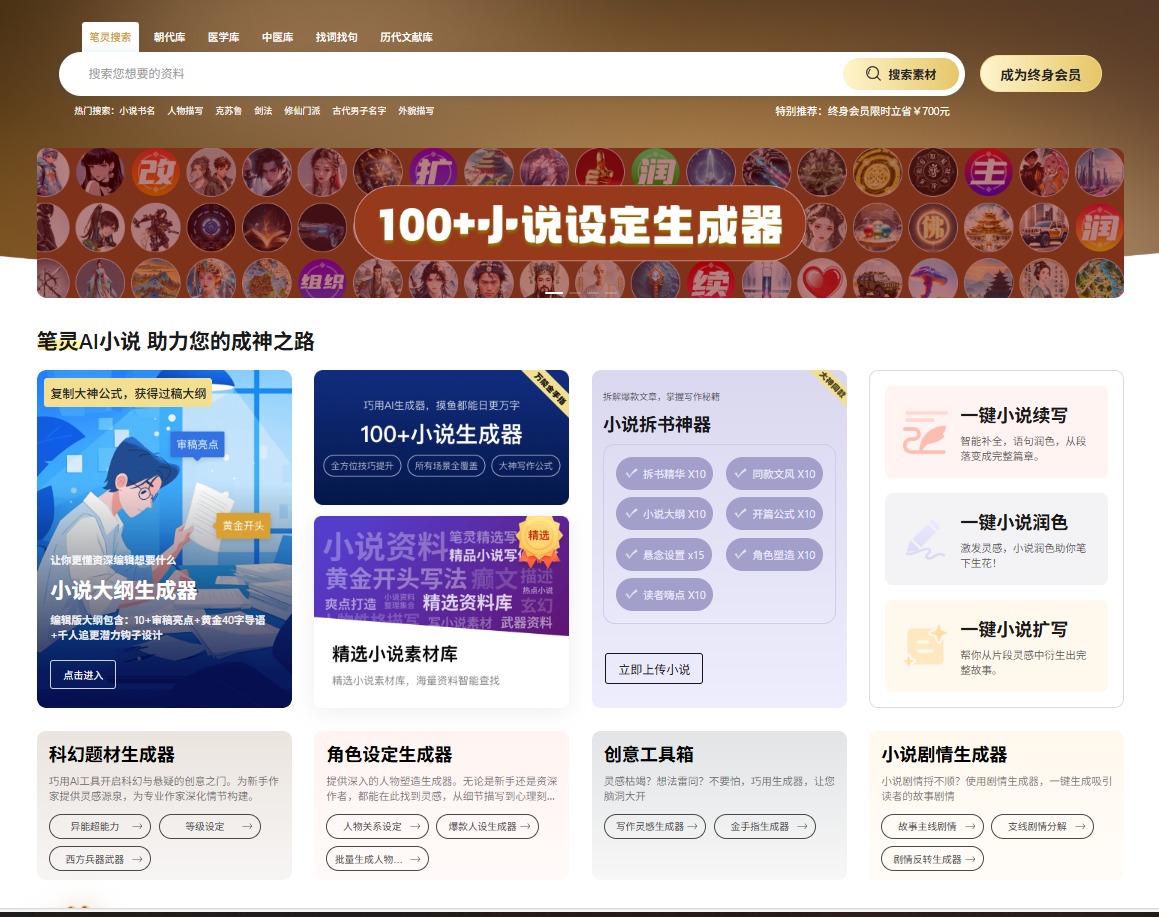The width and height of the screenshot is (1159, 917).
Task: Click the 一键小说续写 feather icon
Action: (x=925, y=432)
